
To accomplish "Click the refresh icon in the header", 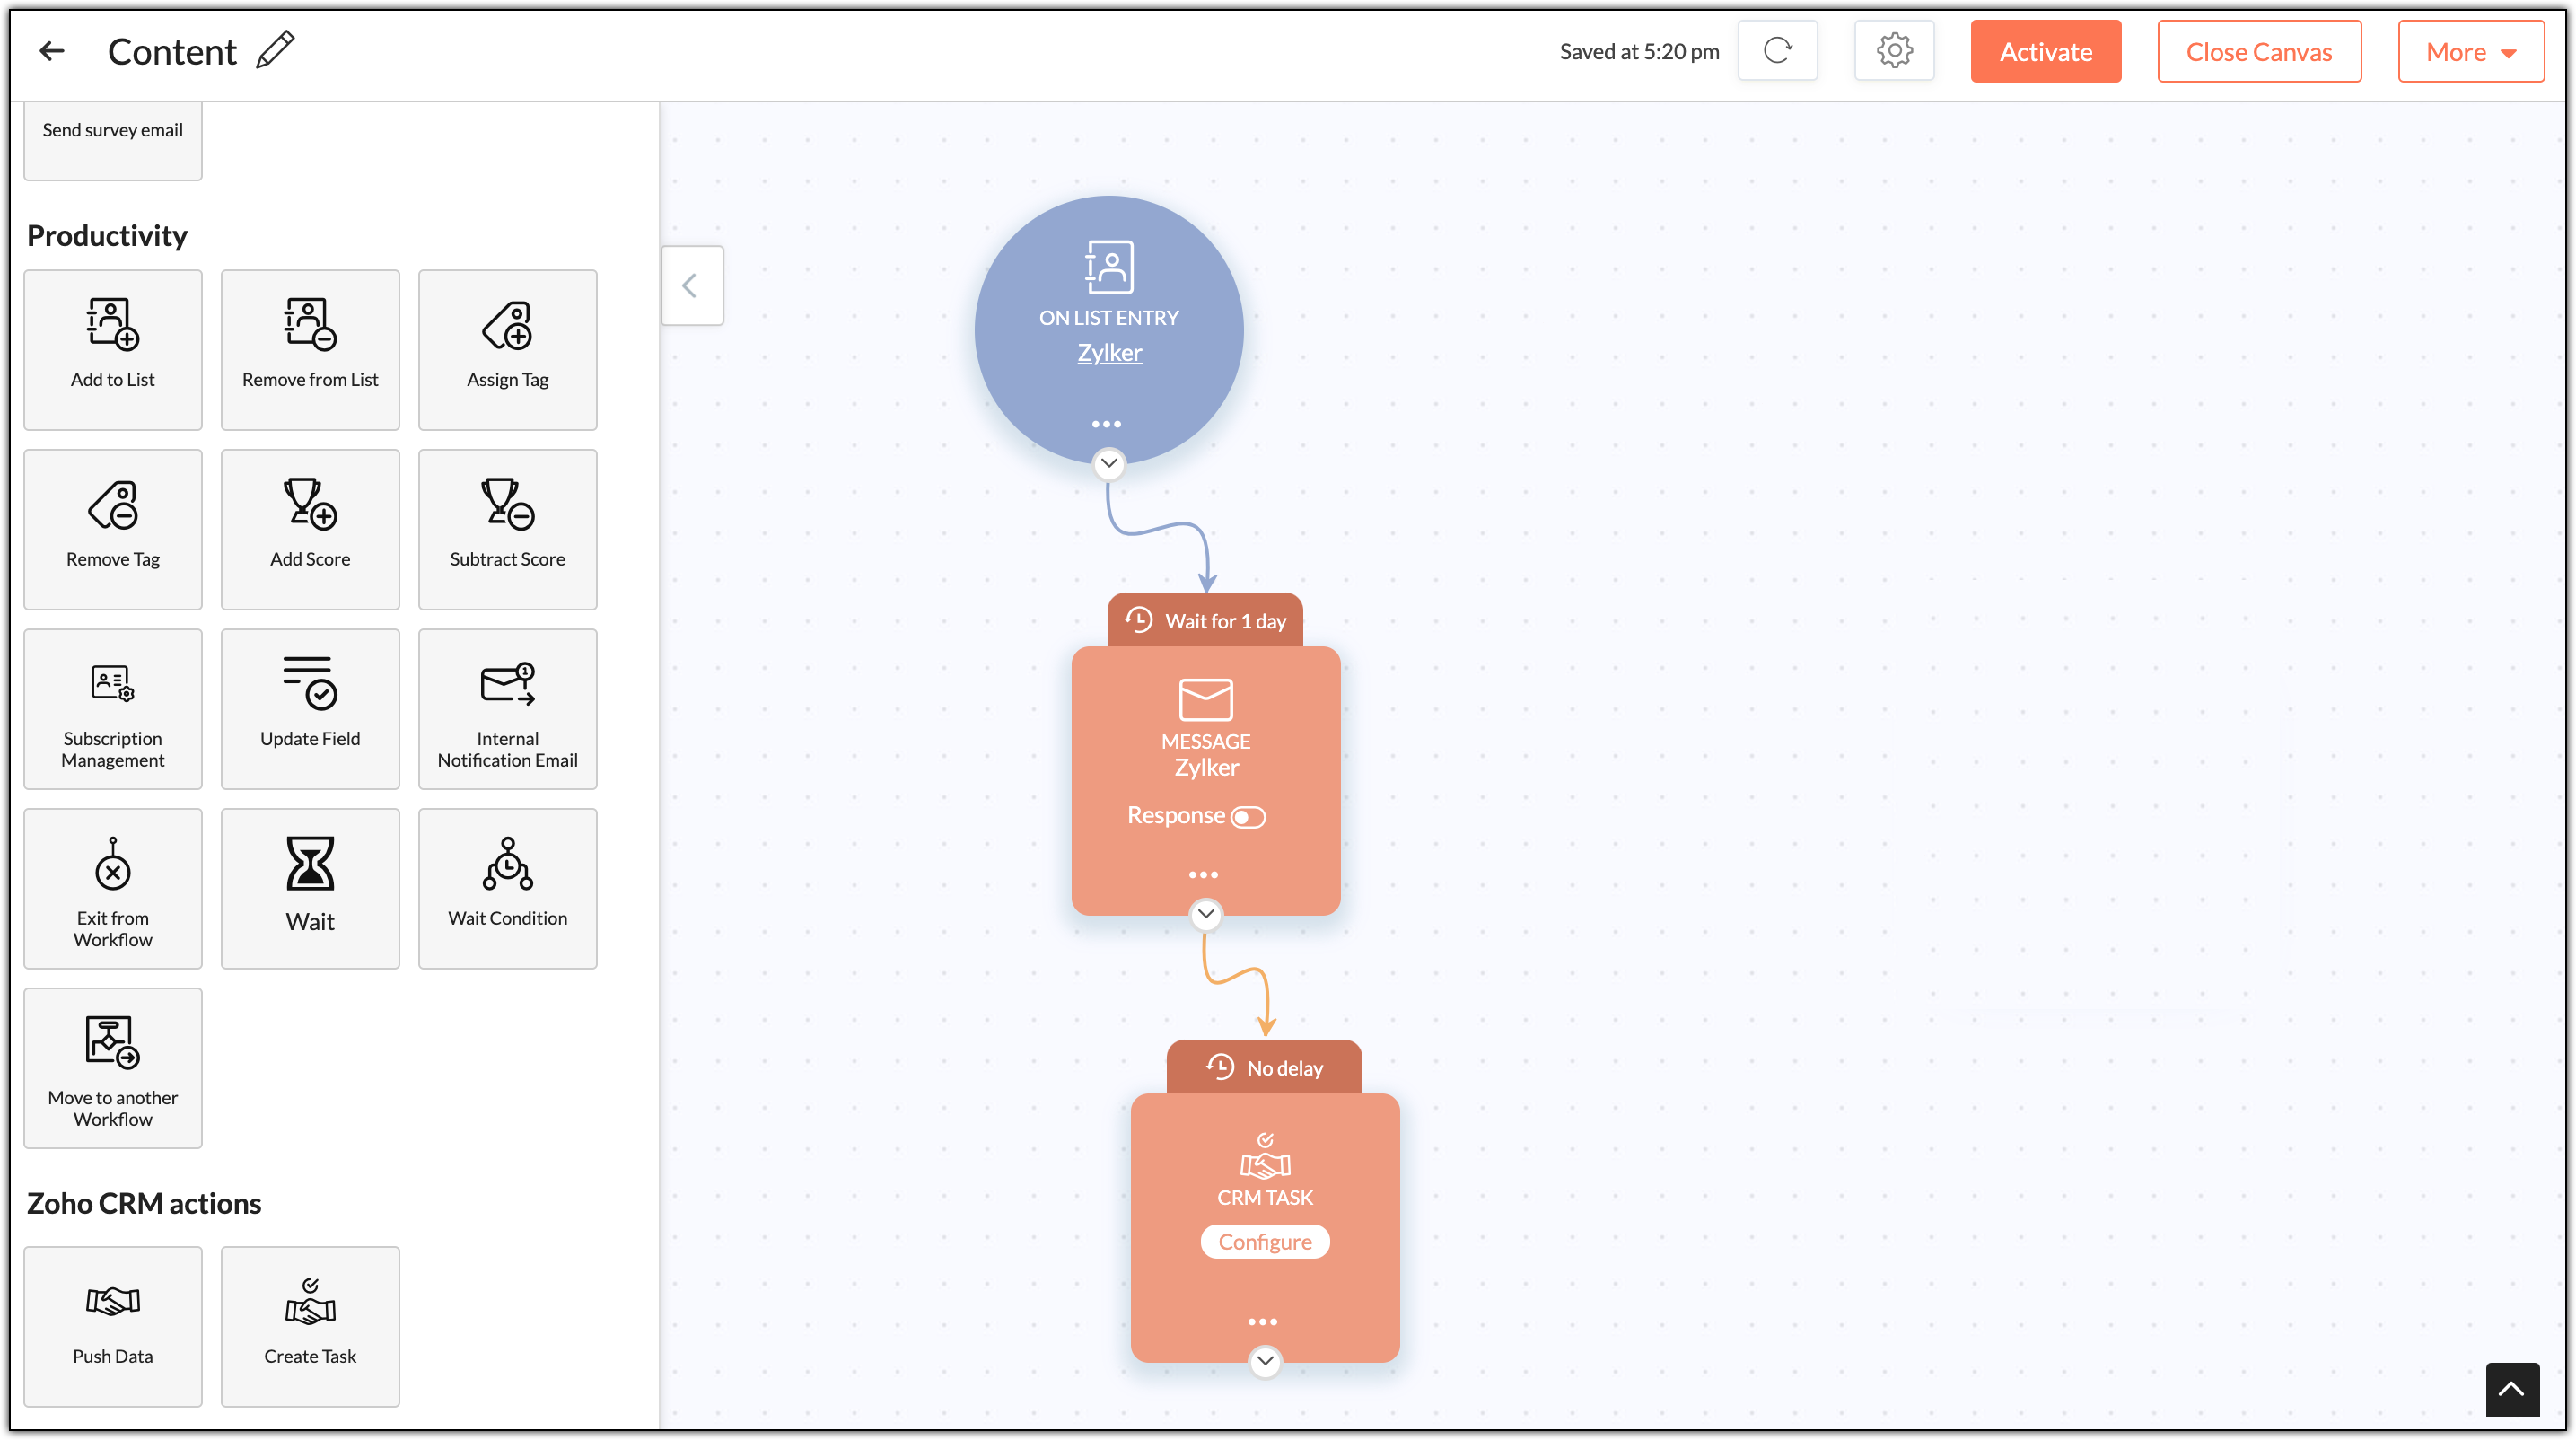I will click(x=1777, y=51).
